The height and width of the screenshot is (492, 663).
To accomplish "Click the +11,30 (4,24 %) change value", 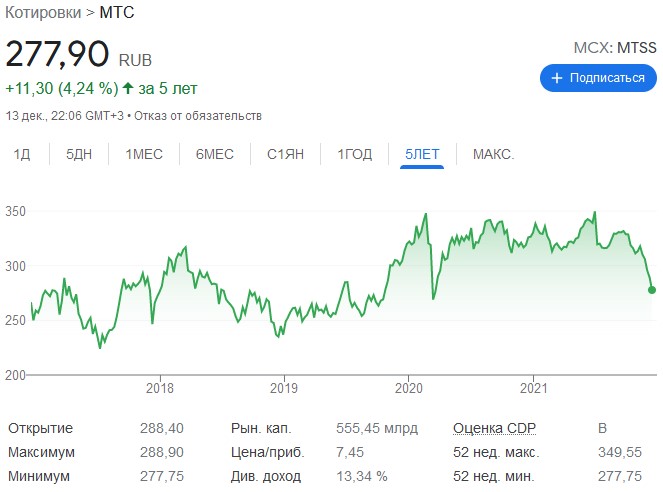I will click(62, 88).
